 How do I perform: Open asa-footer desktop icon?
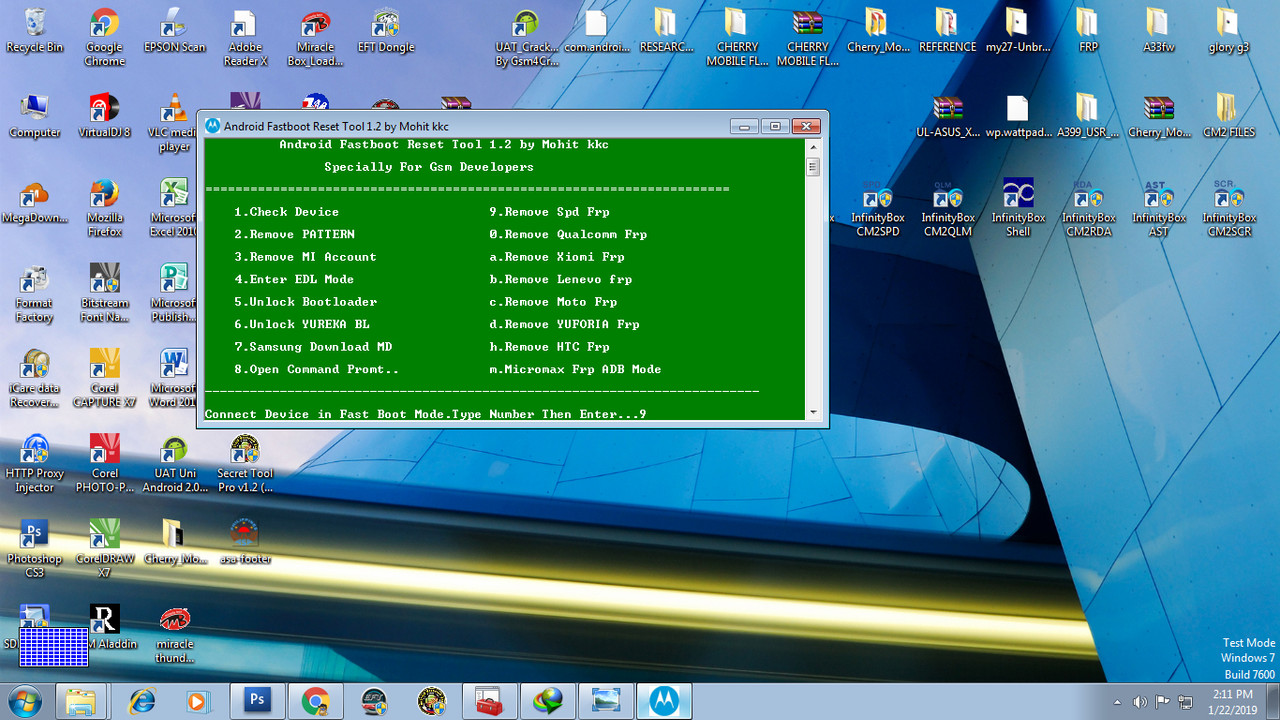pos(245,543)
